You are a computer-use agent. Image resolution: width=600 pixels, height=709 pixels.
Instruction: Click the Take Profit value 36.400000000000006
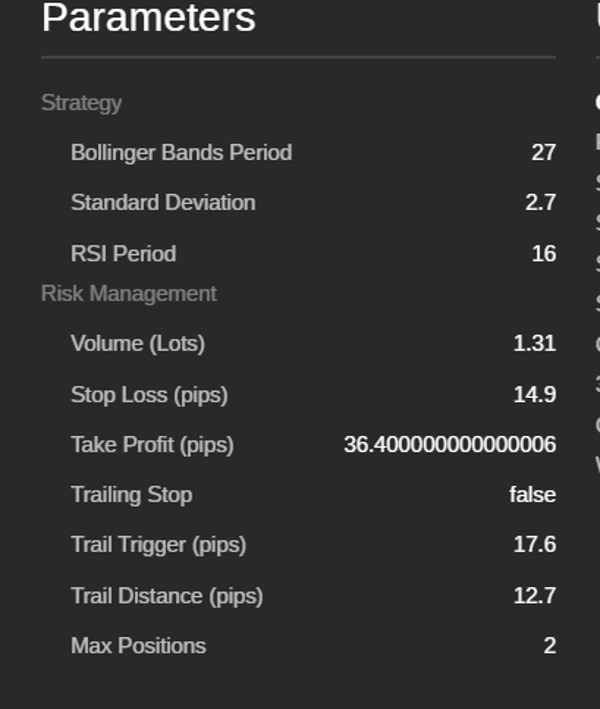tap(450, 445)
